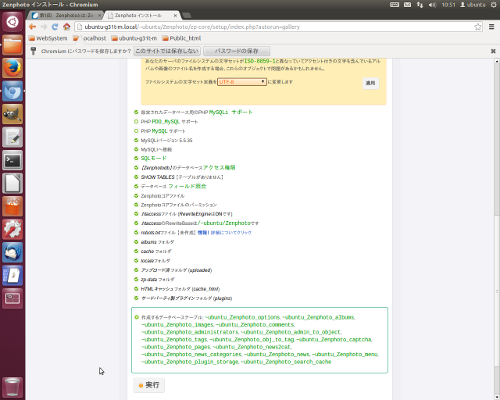Click 'SHOW TABLES' check row
This screenshot has width=500, height=400.
[179, 177]
